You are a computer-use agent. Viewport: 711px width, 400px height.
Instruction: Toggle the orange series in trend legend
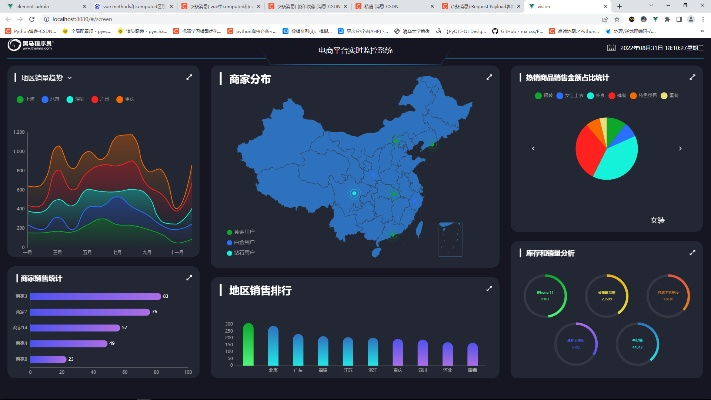(x=125, y=99)
